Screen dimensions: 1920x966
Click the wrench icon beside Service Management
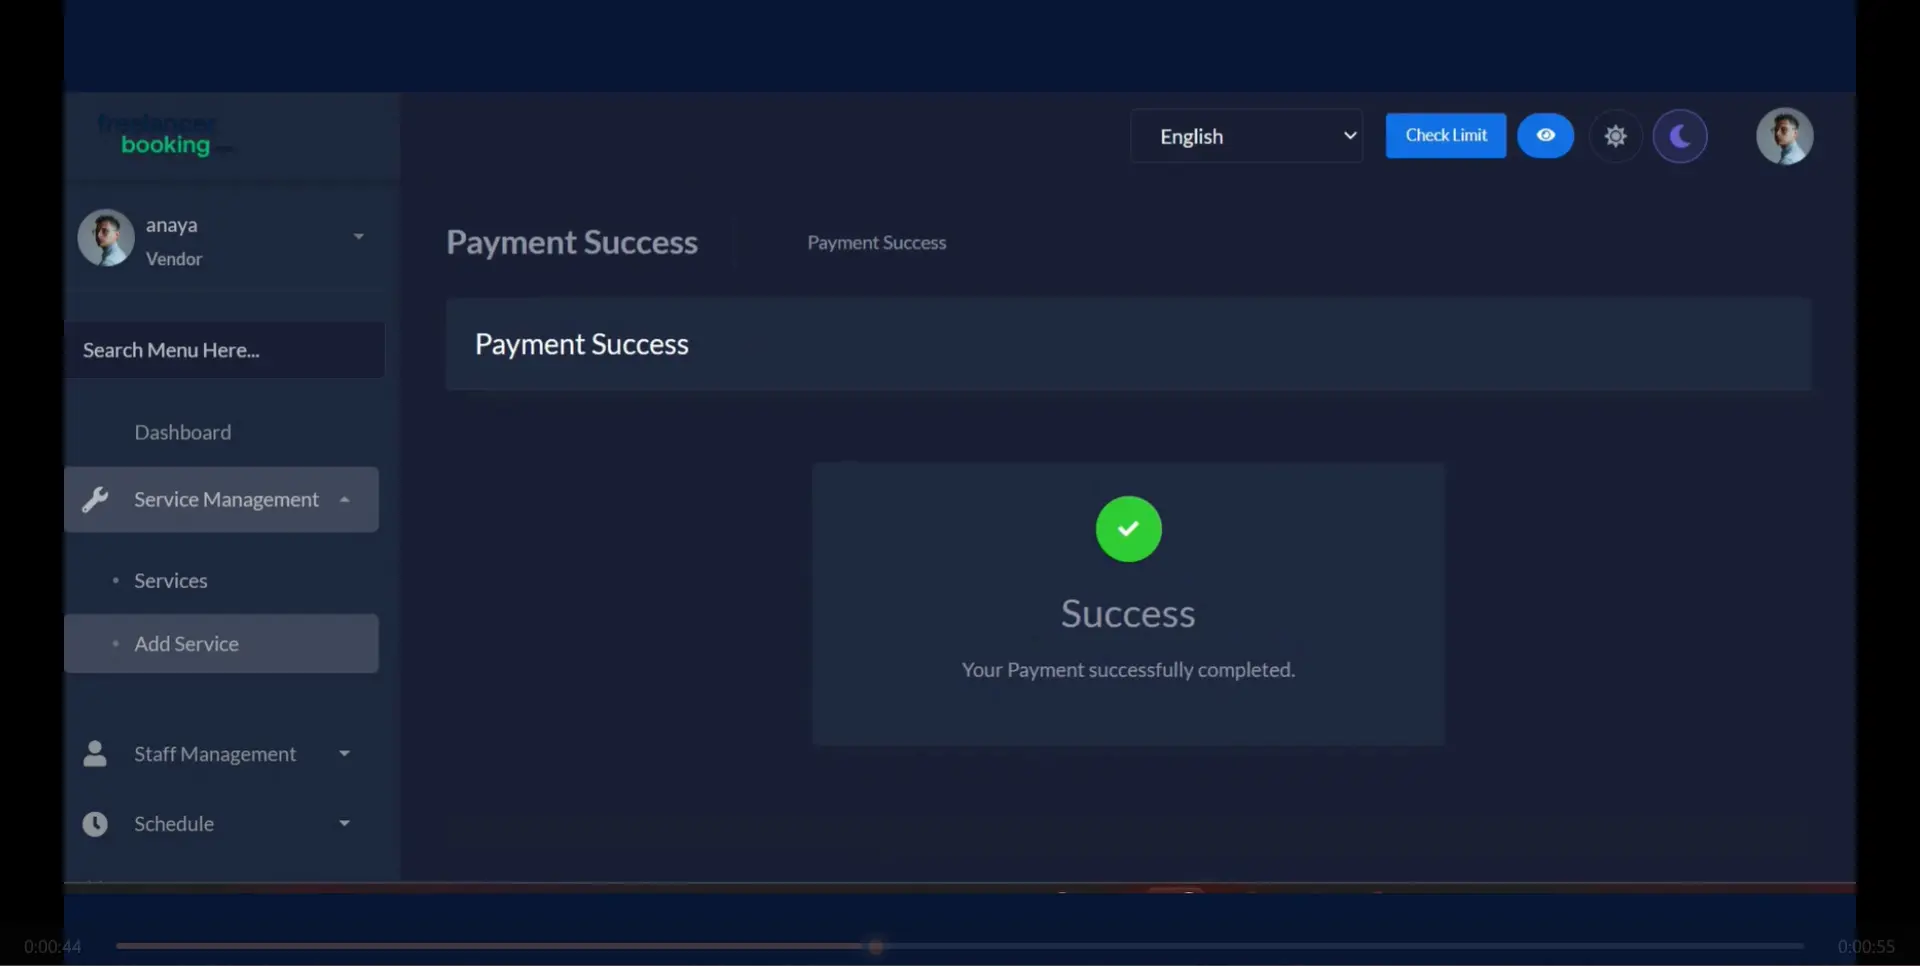point(95,499)
